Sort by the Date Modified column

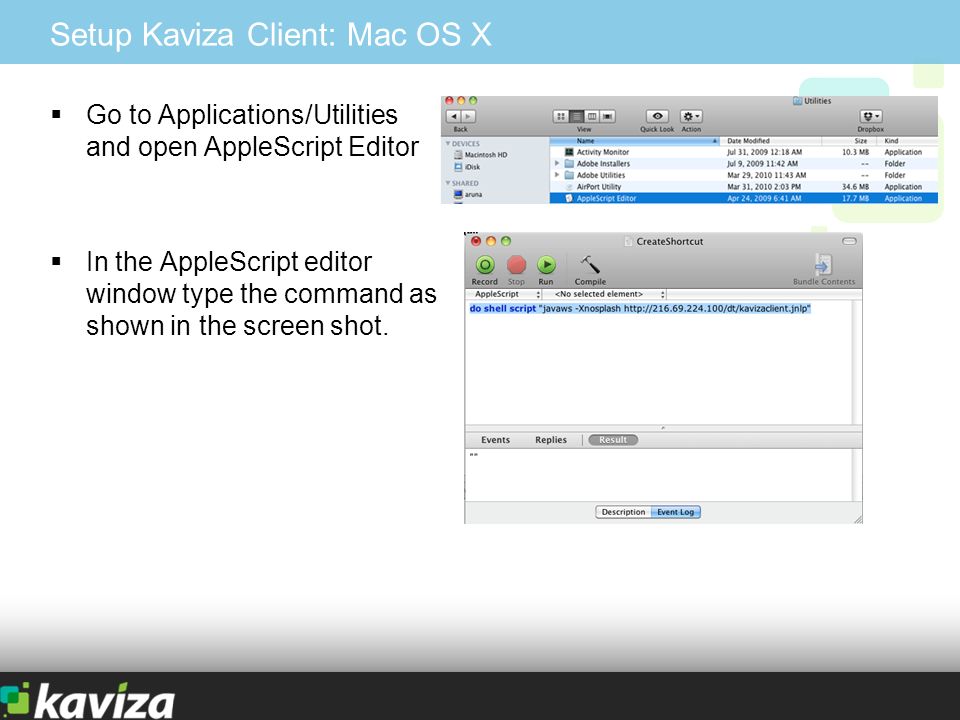770,141
